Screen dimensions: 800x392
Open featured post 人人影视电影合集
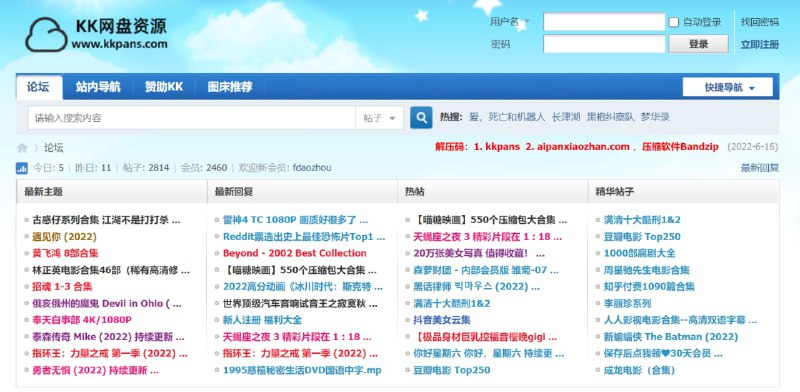(680, 320)
